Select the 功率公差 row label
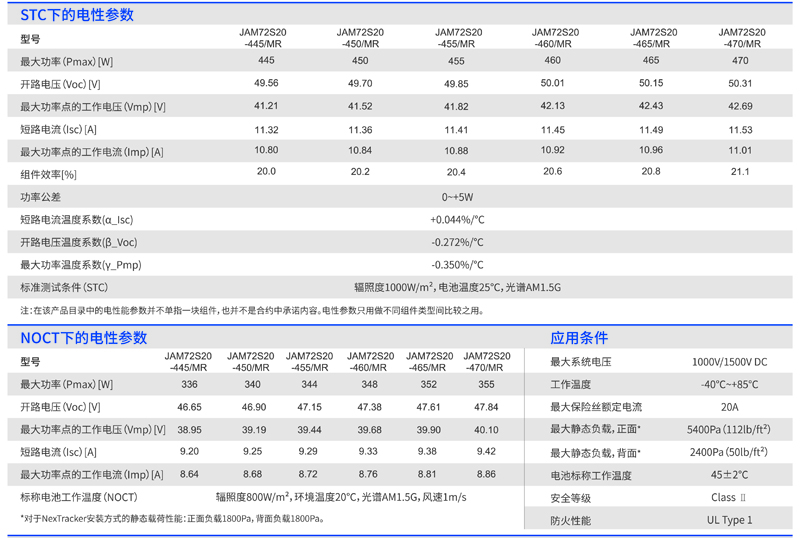The image size is (800, 538). click(40, 197)
